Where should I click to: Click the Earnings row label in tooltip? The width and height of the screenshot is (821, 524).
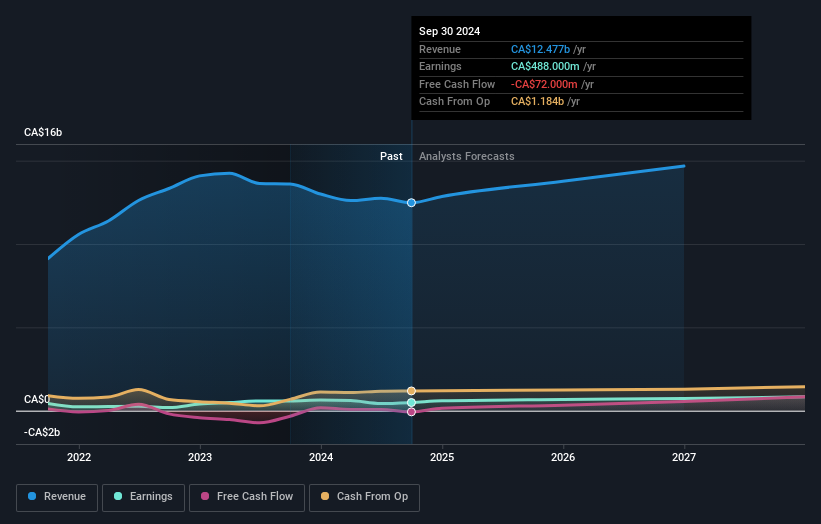pos(440,66)
